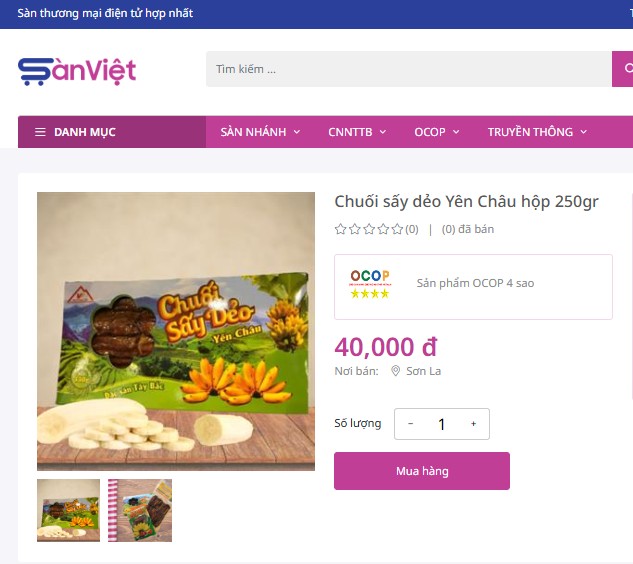
Task: Rate product with the fifth star
Action: [x=398, y=229]
